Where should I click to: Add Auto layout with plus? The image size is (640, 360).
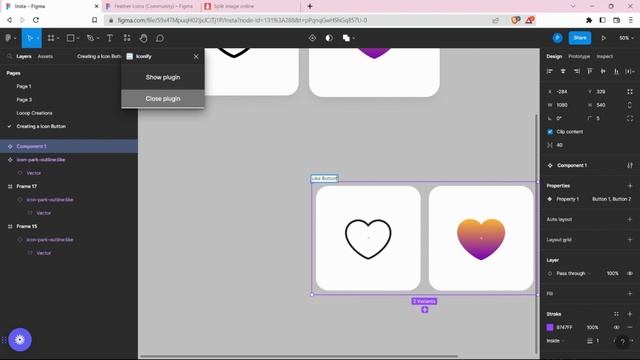click(630, 219)
